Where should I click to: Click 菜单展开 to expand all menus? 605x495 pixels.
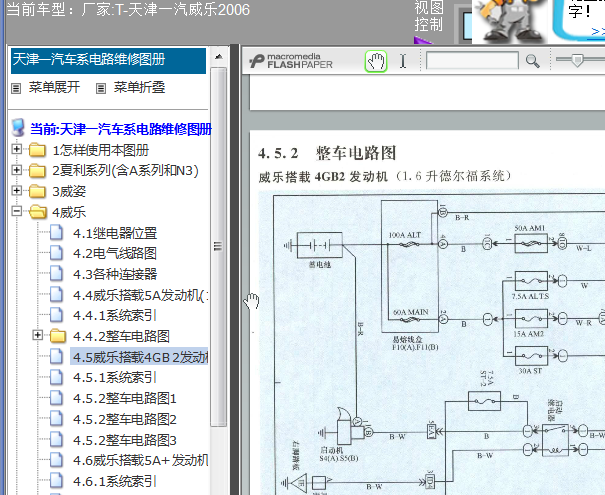(54, 87)
